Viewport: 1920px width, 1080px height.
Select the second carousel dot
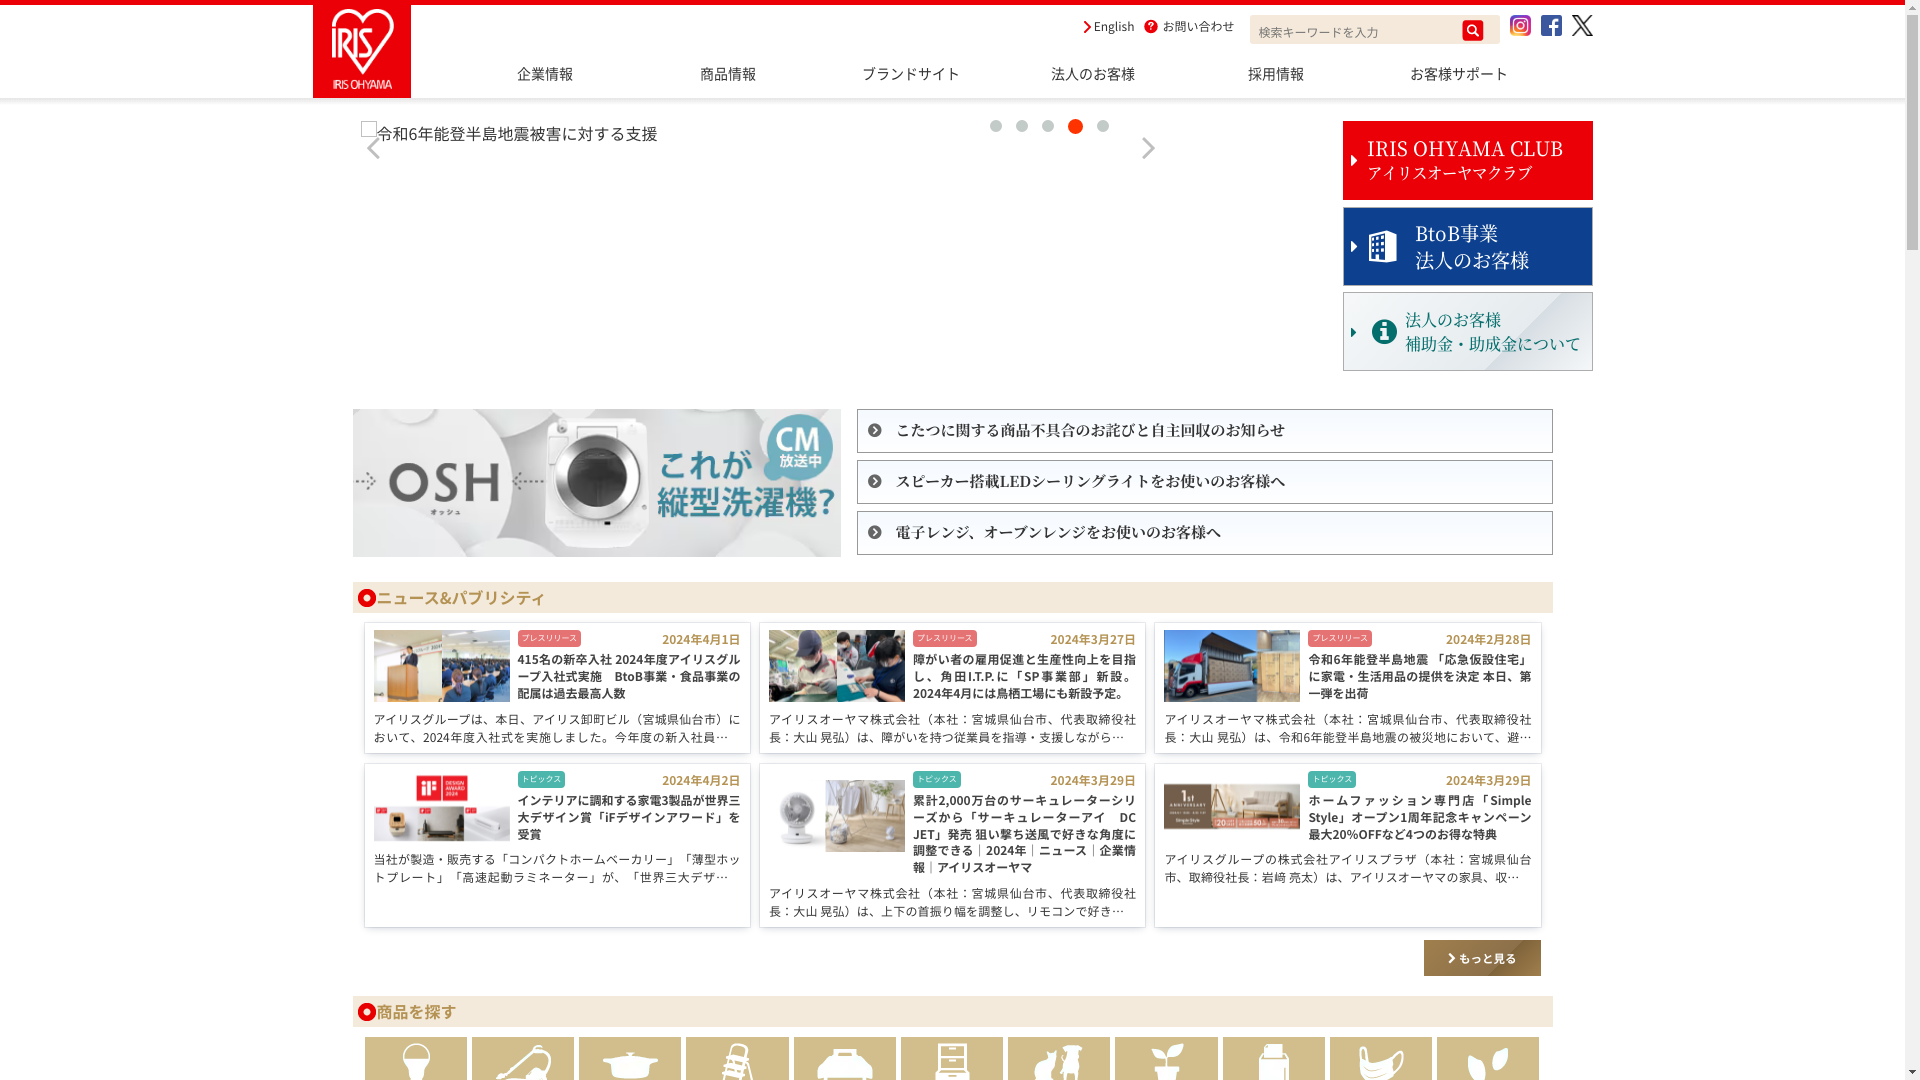pos(1021,126)
